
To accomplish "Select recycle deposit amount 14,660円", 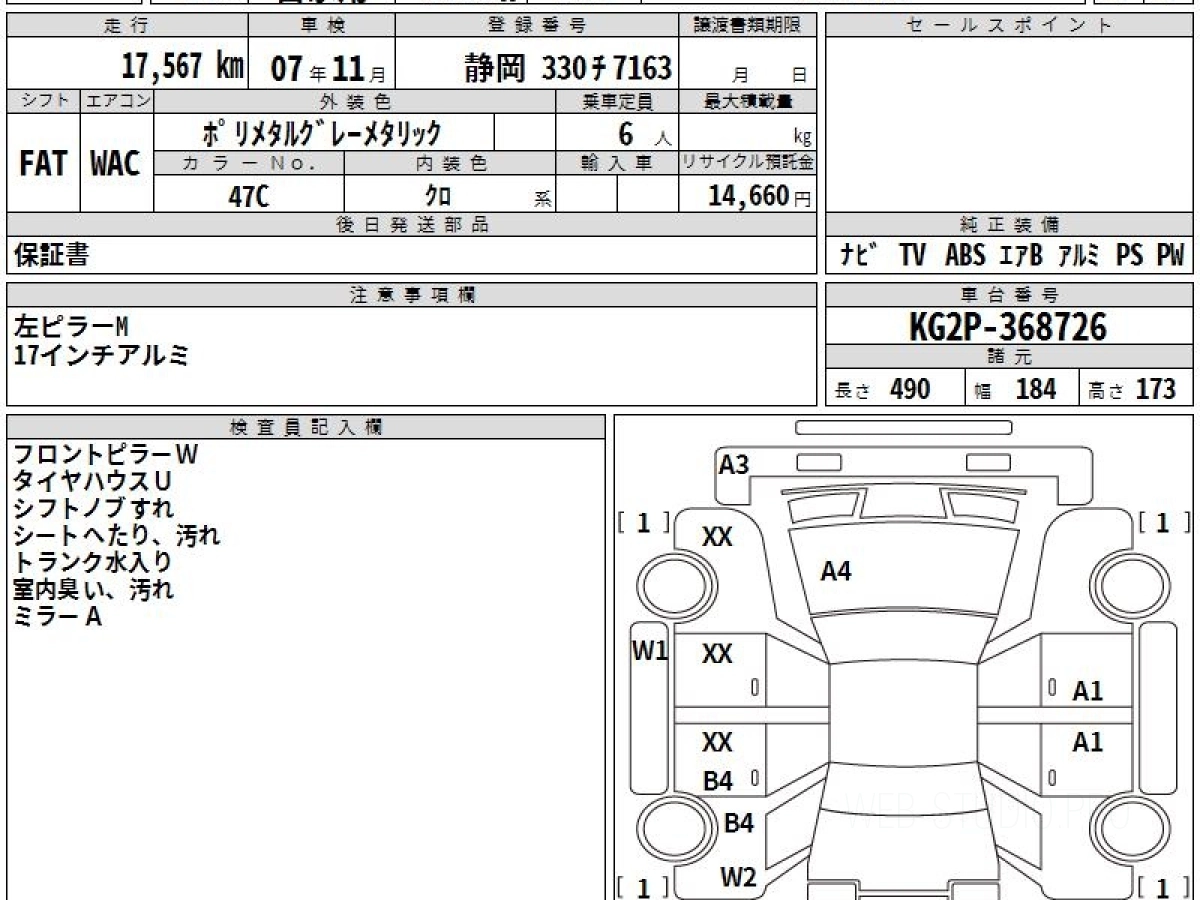I will pyautogui.click(x=748, y=196).
